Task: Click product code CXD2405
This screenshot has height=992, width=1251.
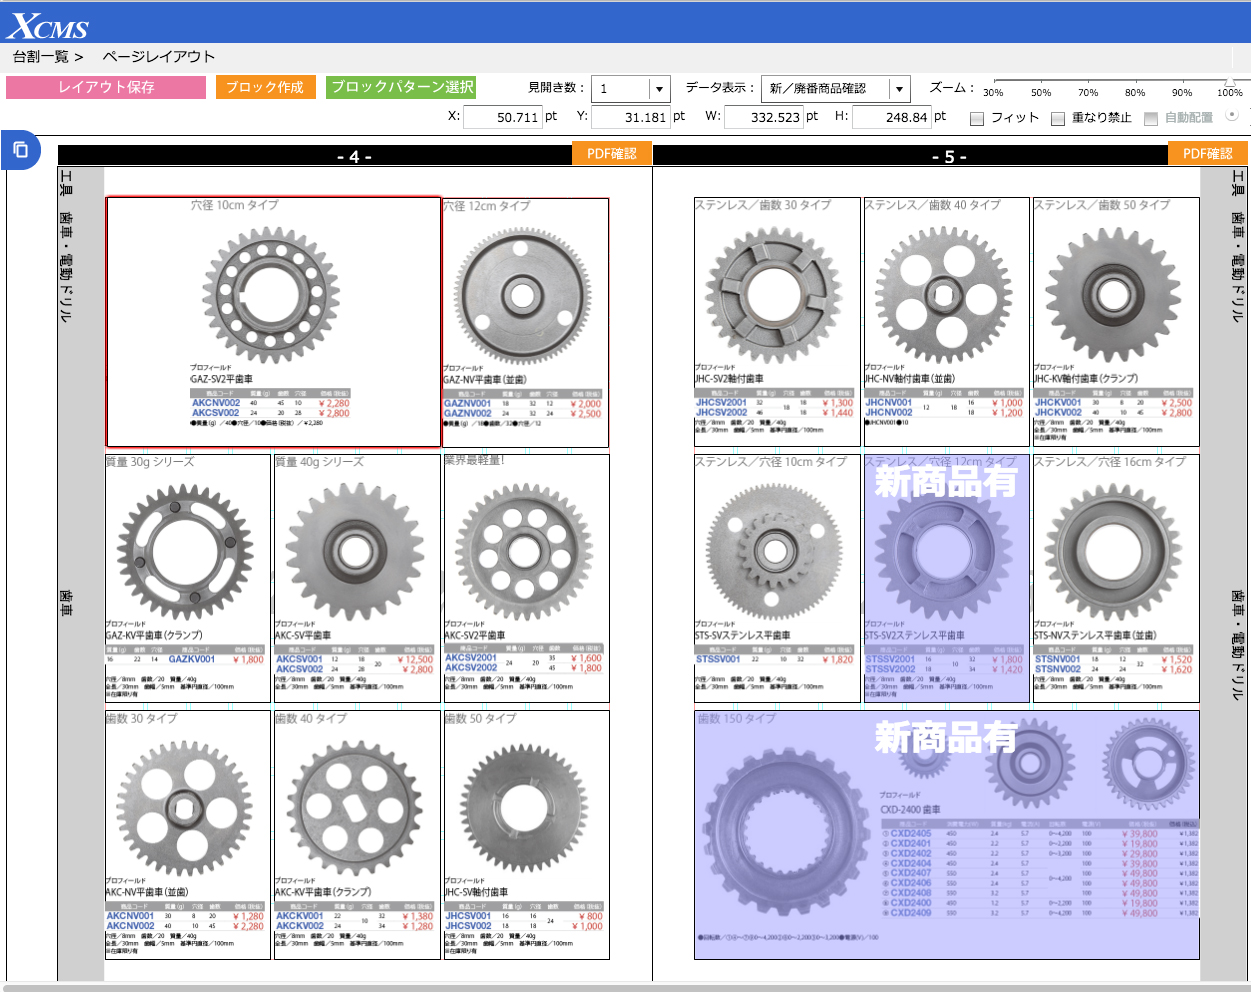Action: pos(911,833)
